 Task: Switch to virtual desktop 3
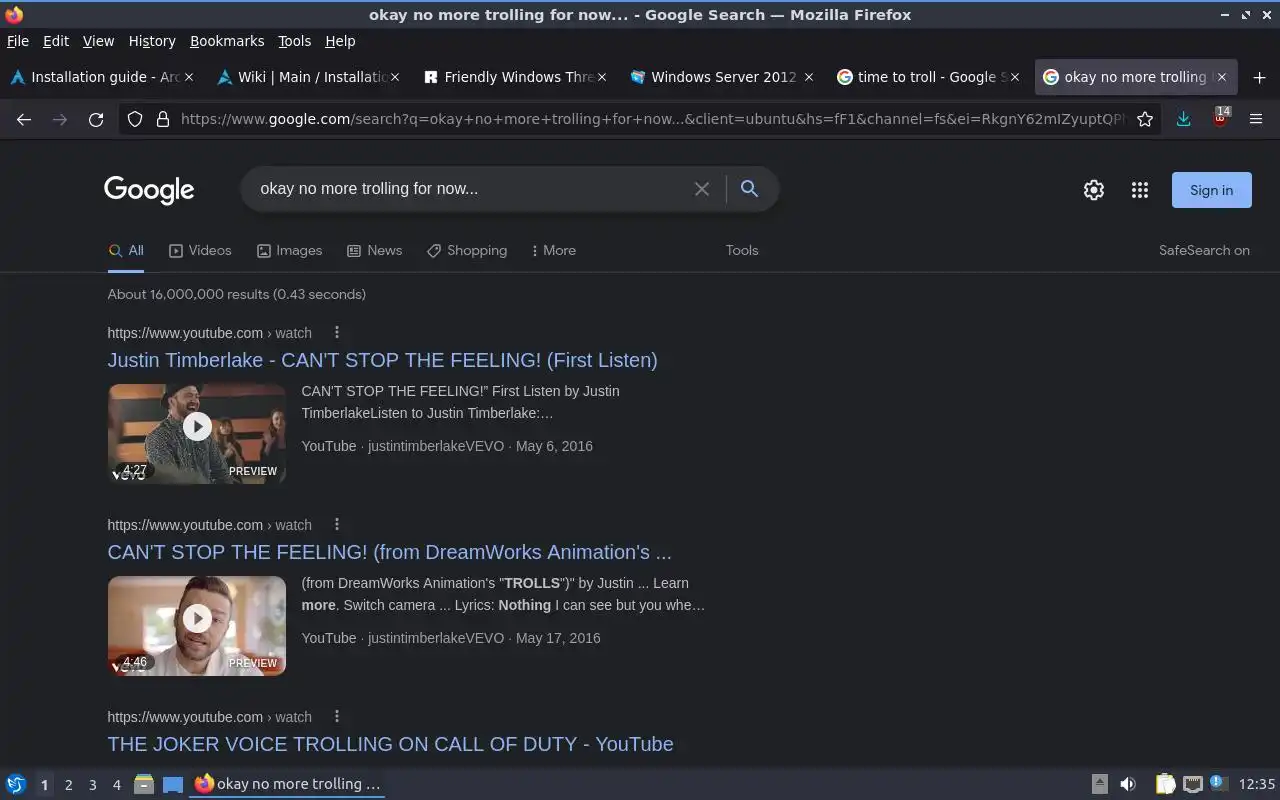point(92,785)
